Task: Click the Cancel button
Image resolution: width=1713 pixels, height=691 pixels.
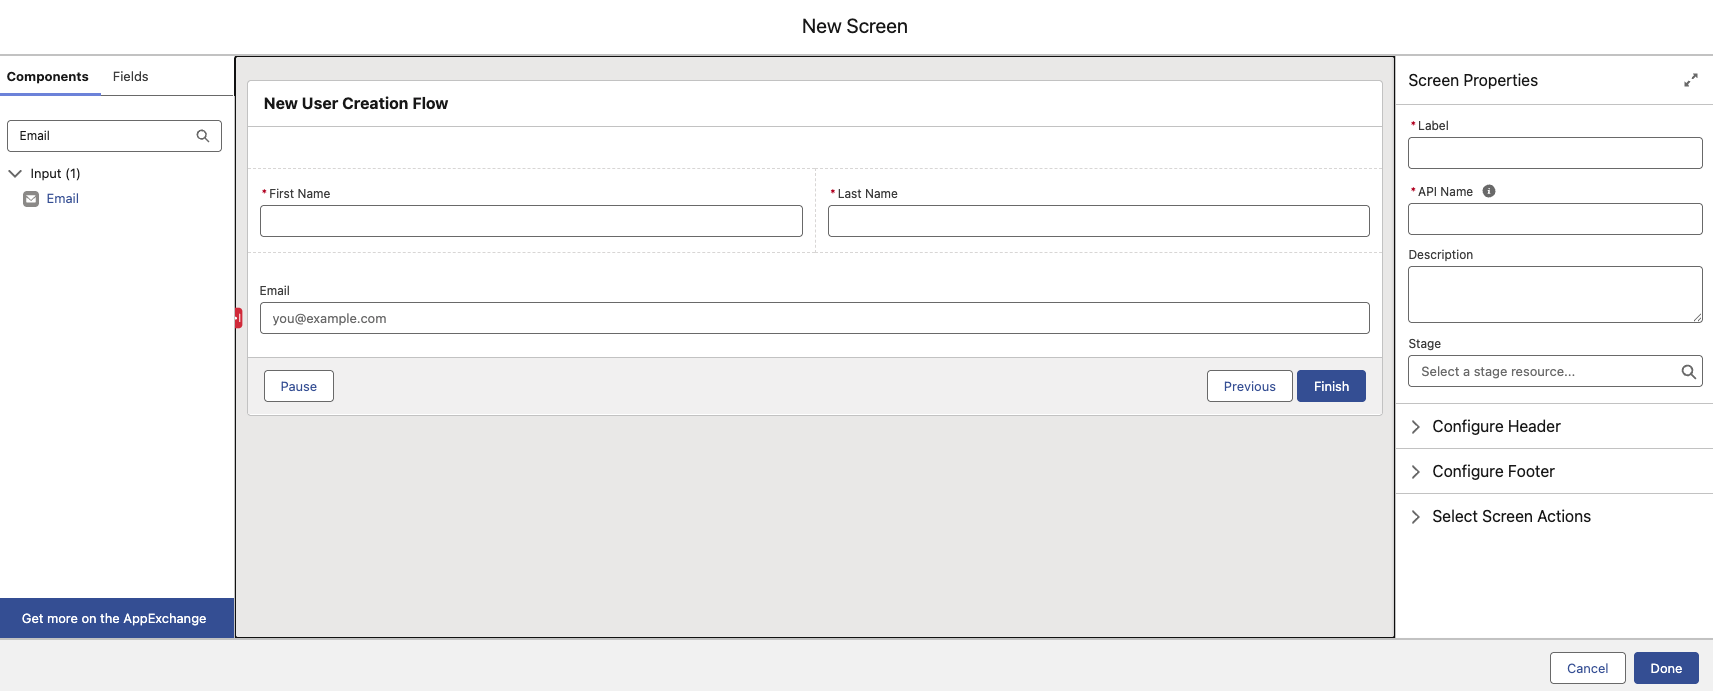Action: coord(1587,668)
